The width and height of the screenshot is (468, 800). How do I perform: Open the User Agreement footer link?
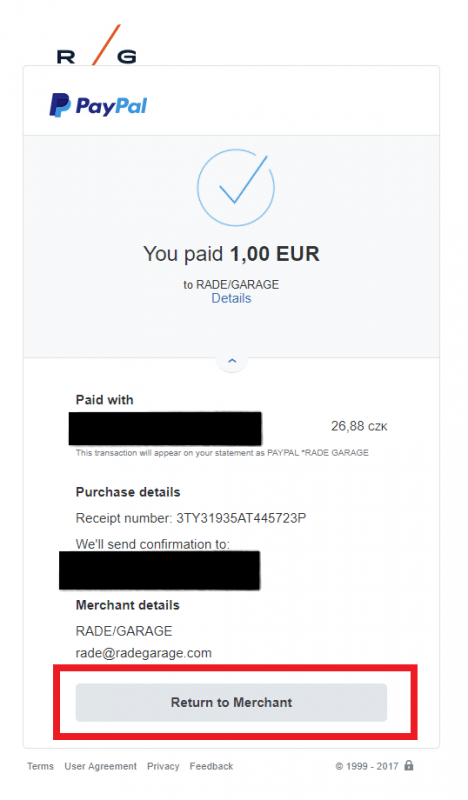tap(101, 766)
